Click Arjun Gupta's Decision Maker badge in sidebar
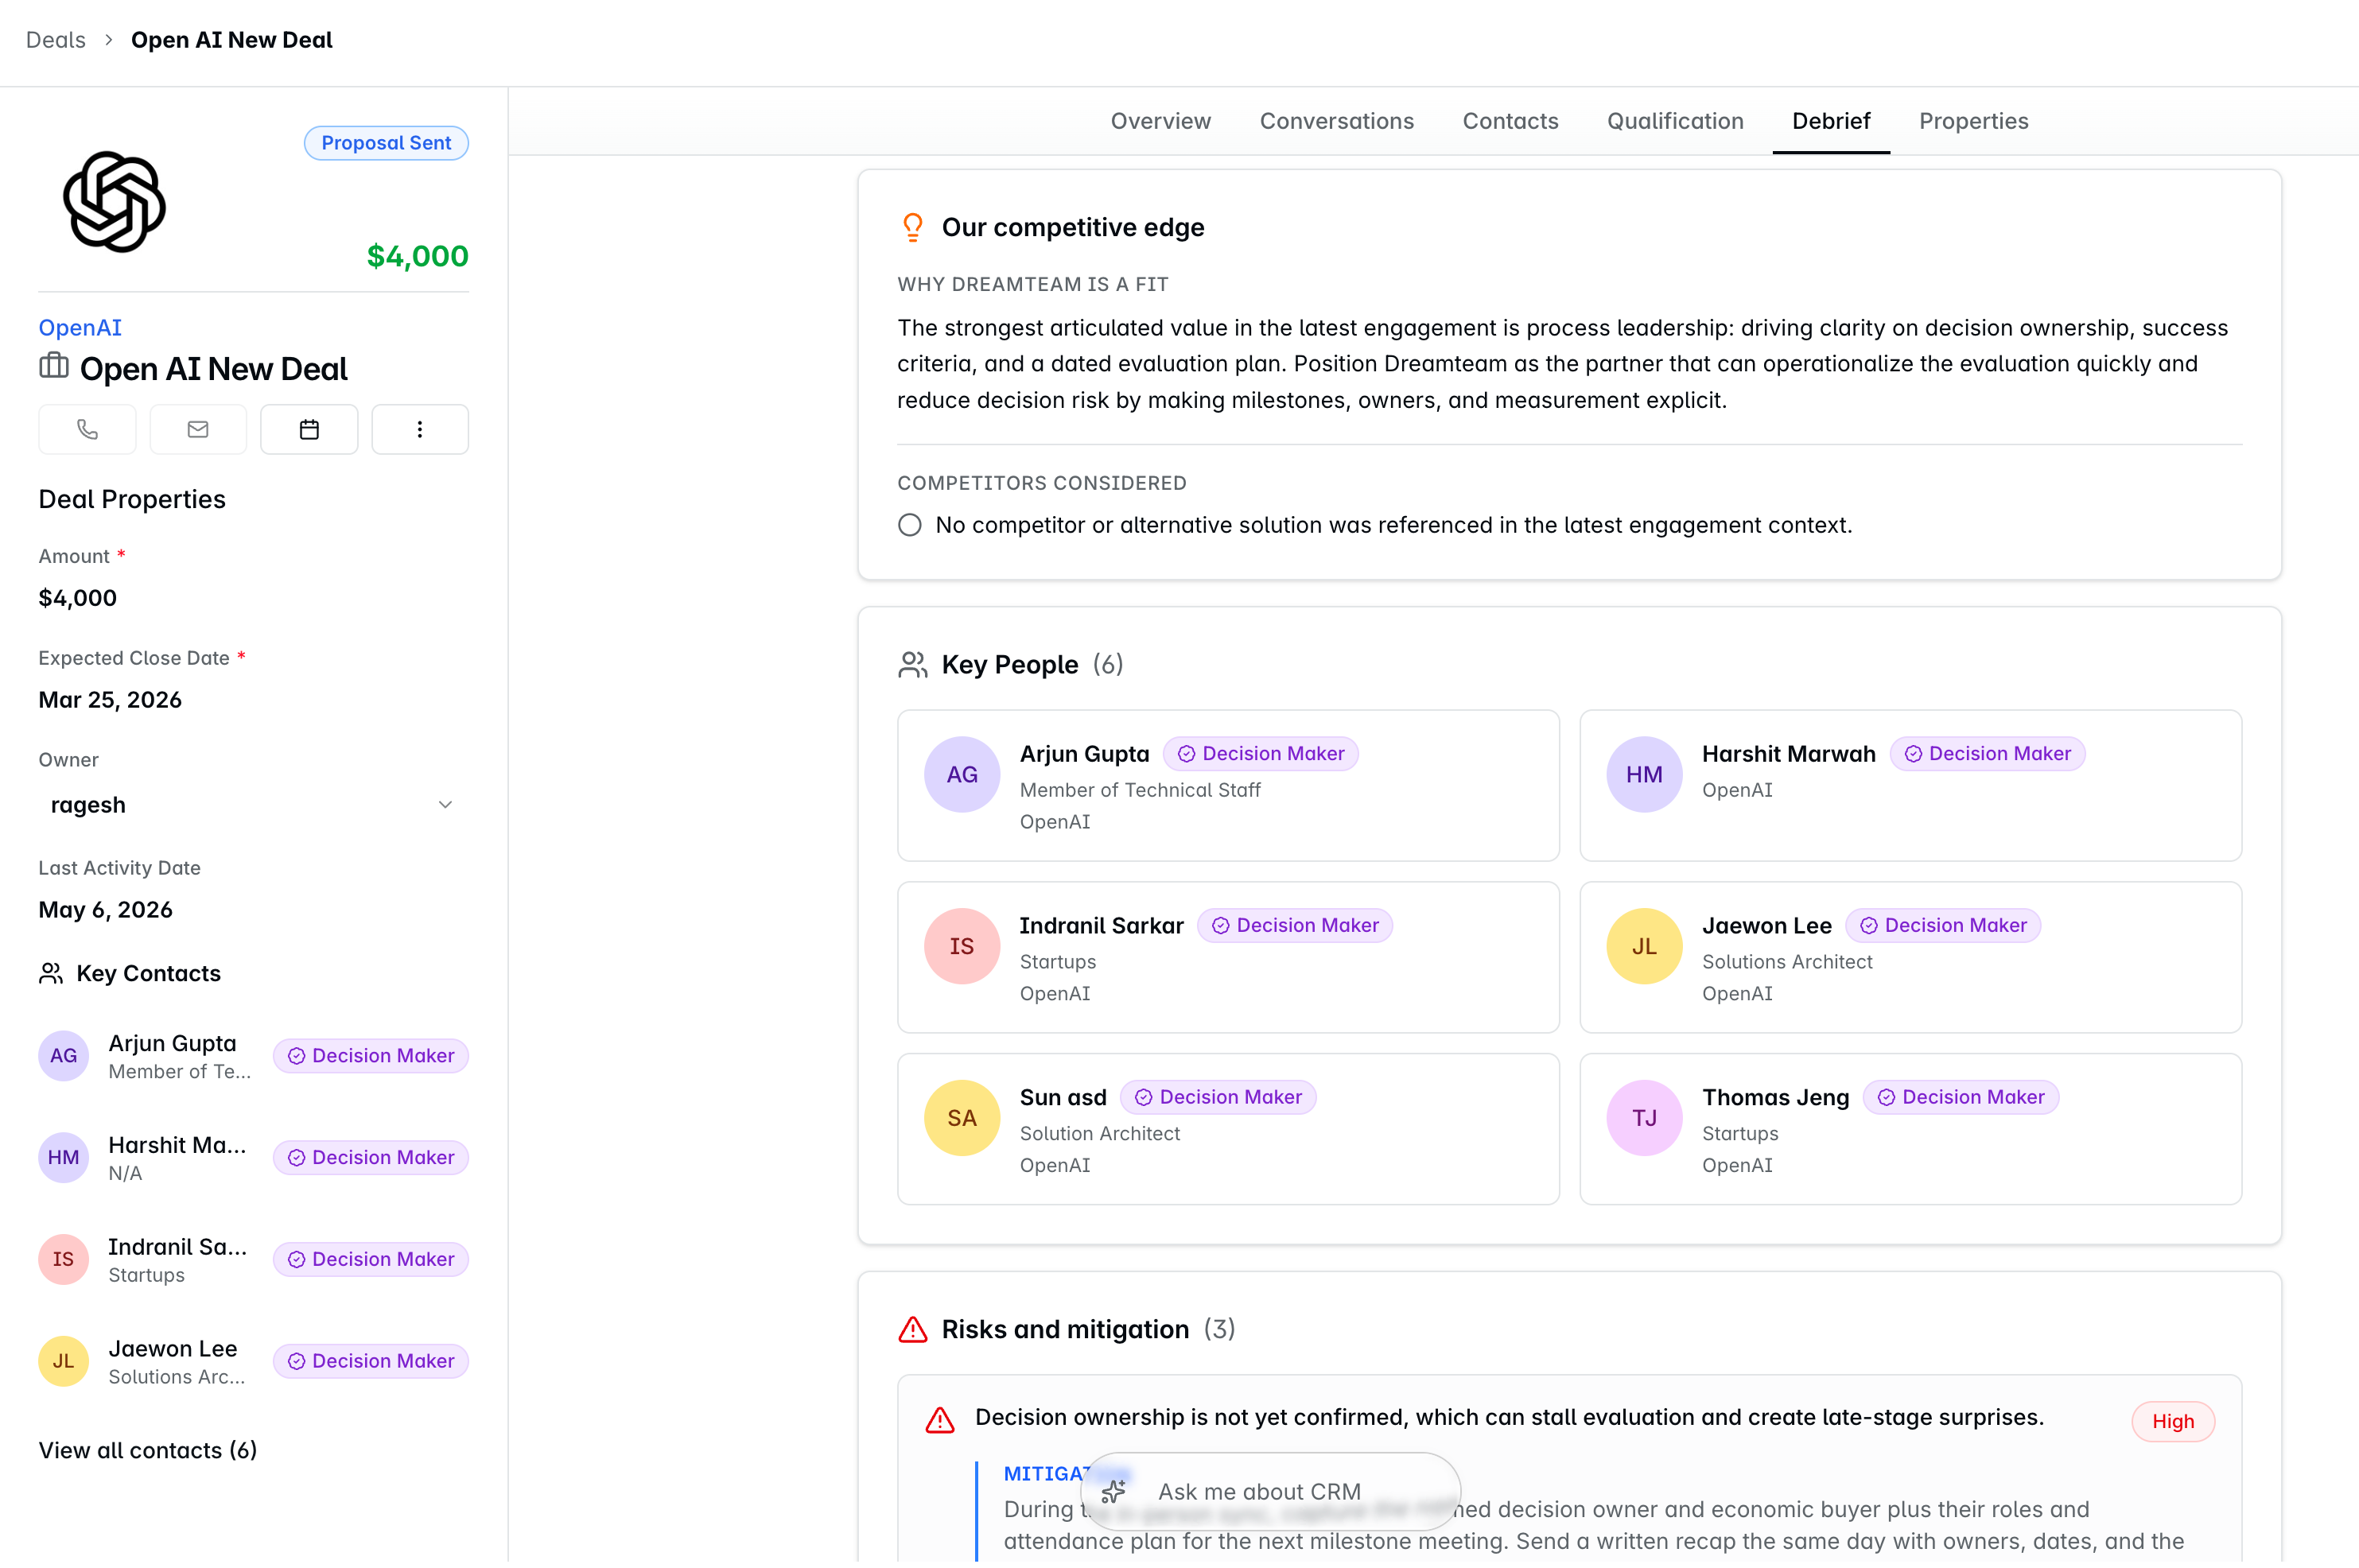This screenshot has height=1568, width=2359. (x=371, y=1056)
